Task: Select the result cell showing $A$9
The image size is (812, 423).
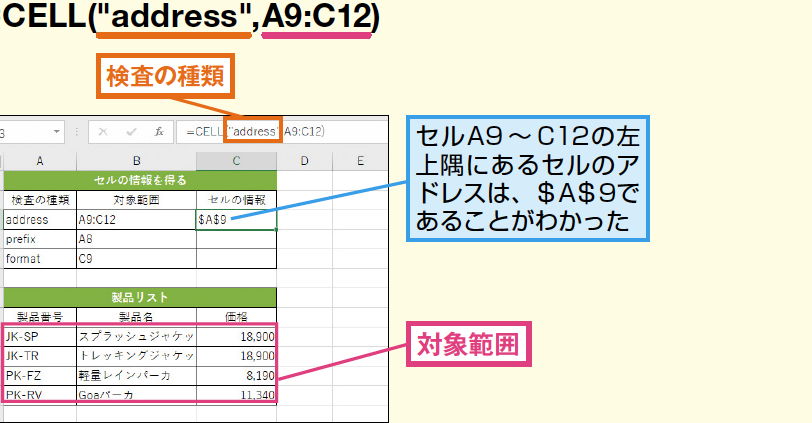Action: 236,220
